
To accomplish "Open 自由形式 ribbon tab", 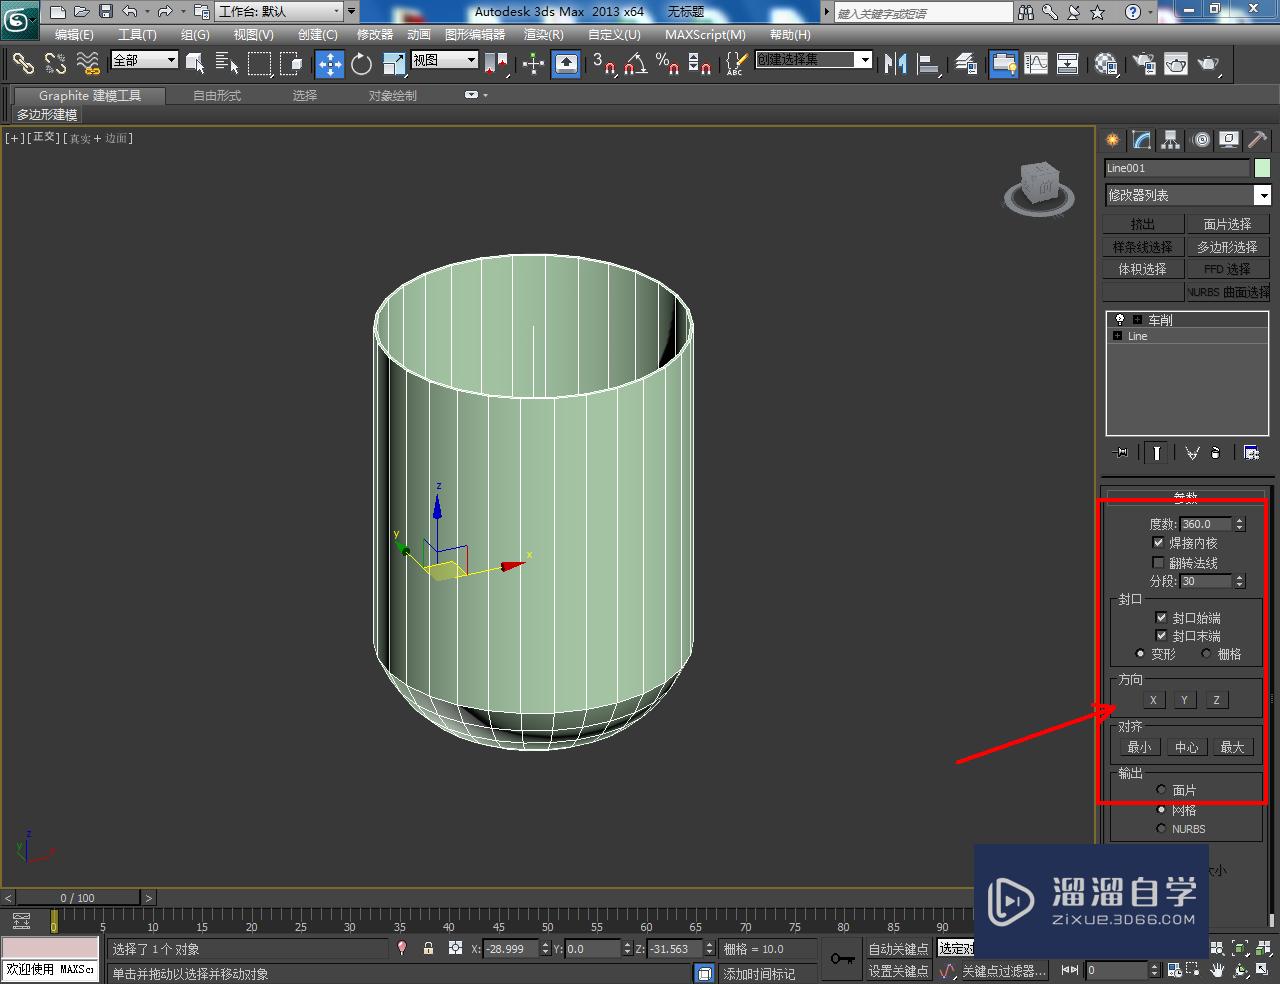I will pos(217,95).
